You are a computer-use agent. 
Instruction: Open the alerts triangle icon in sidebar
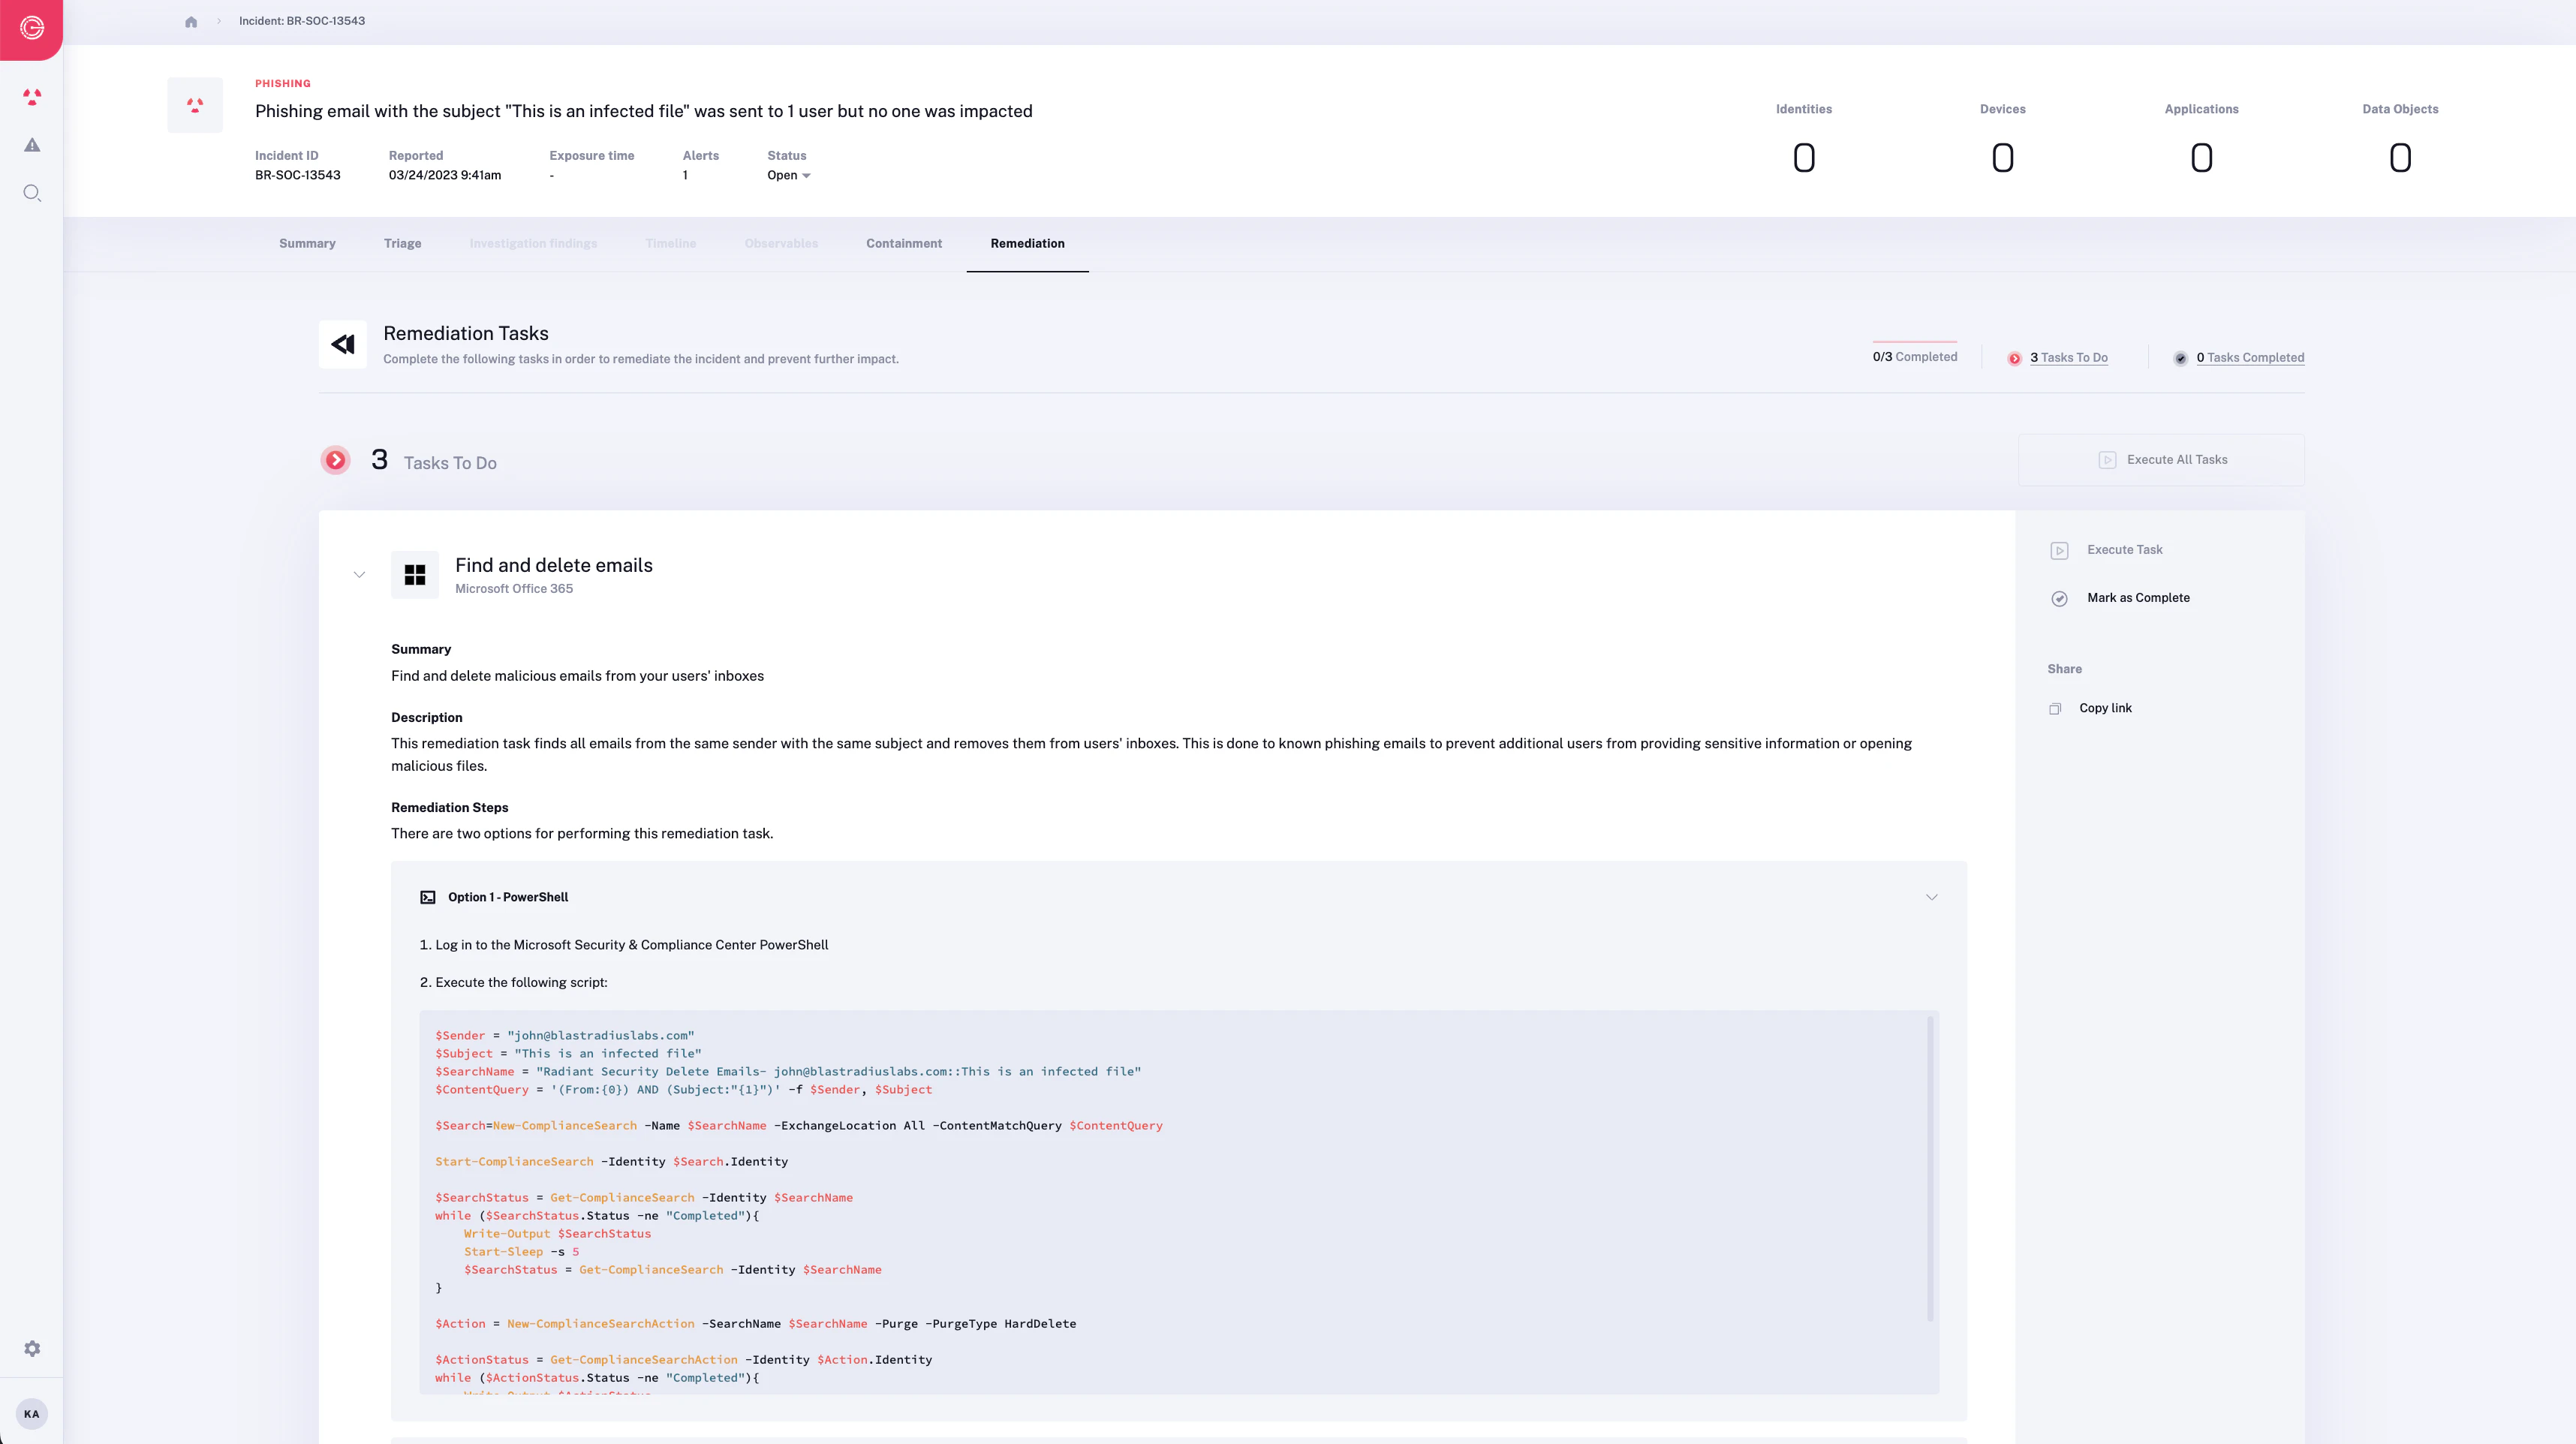pos(32,145)
